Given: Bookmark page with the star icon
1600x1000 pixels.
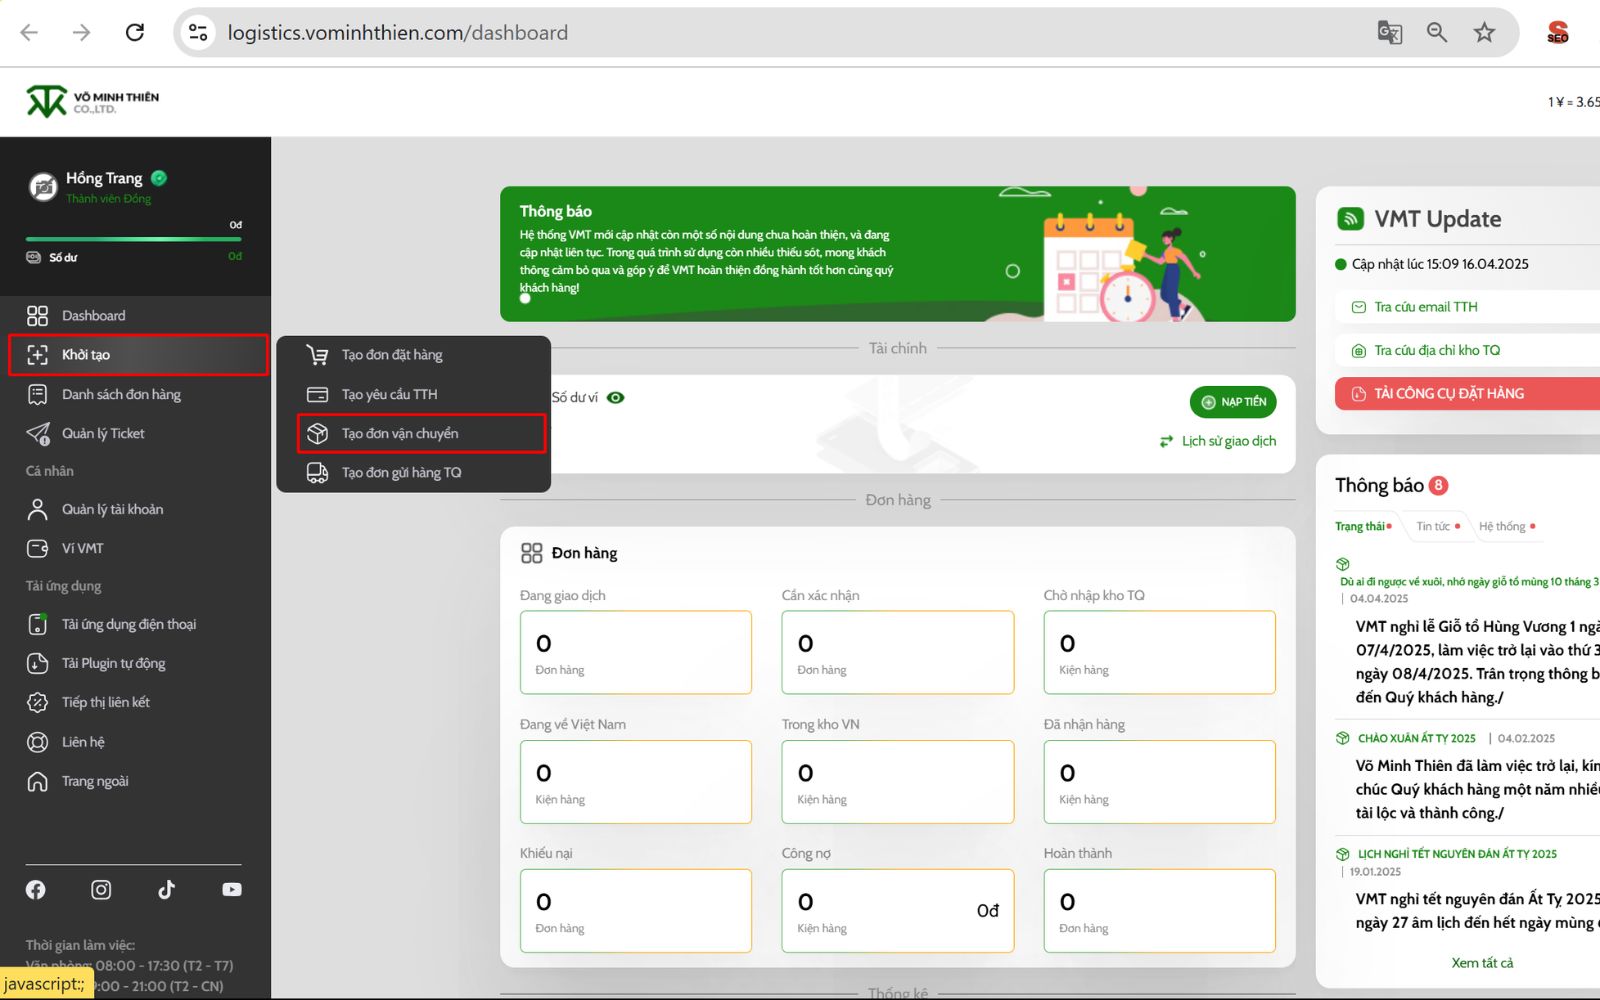Looking at the screenshot, I should click(1484, 33).
